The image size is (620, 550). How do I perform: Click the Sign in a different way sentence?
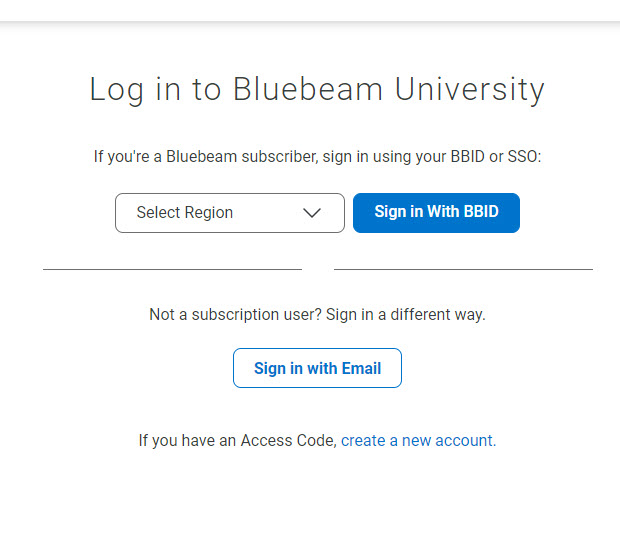pyautogui.click(x=406, y=315)
